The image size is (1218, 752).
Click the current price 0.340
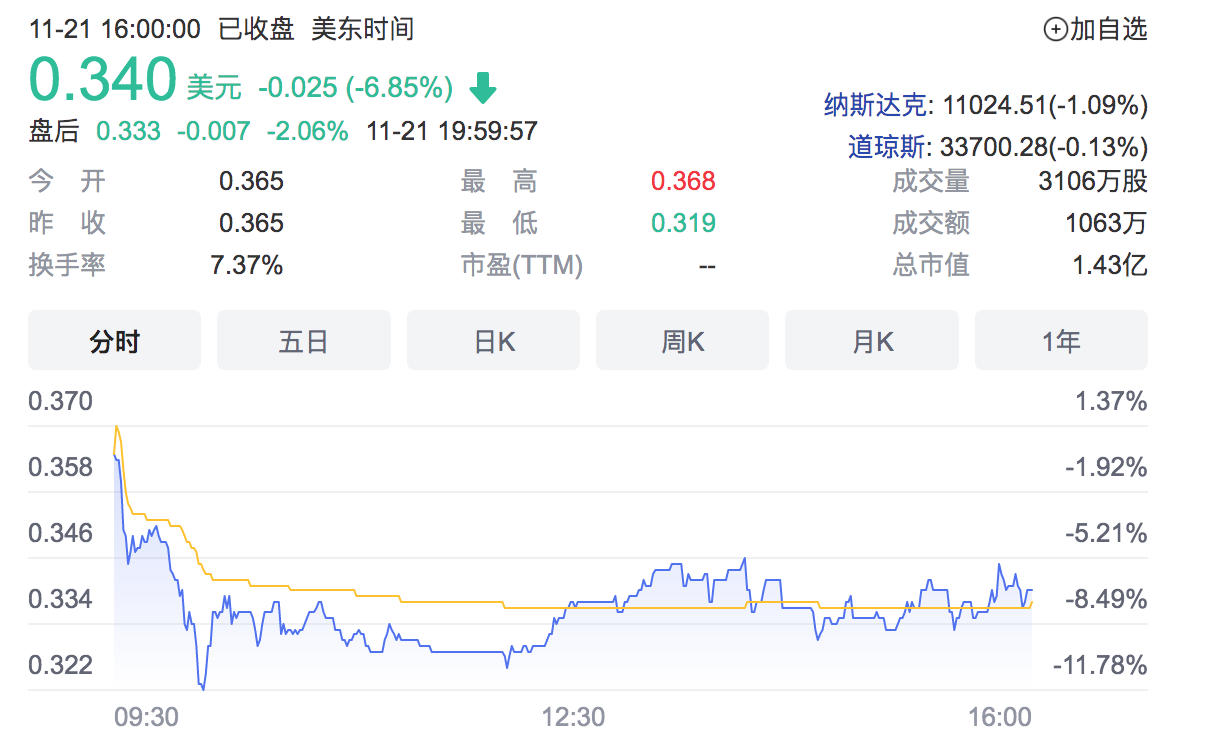(103, 80)
